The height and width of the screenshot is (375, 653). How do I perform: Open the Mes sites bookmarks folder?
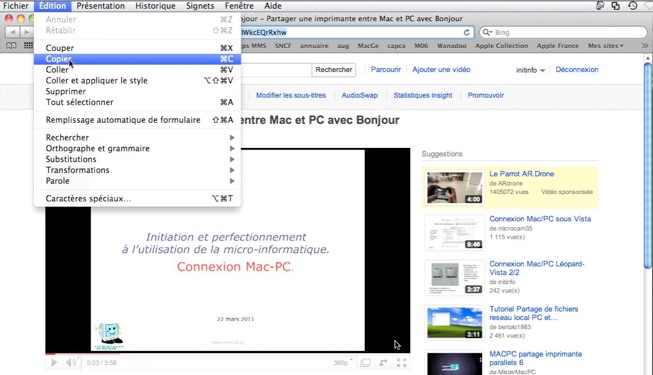(x=606, y=45)
